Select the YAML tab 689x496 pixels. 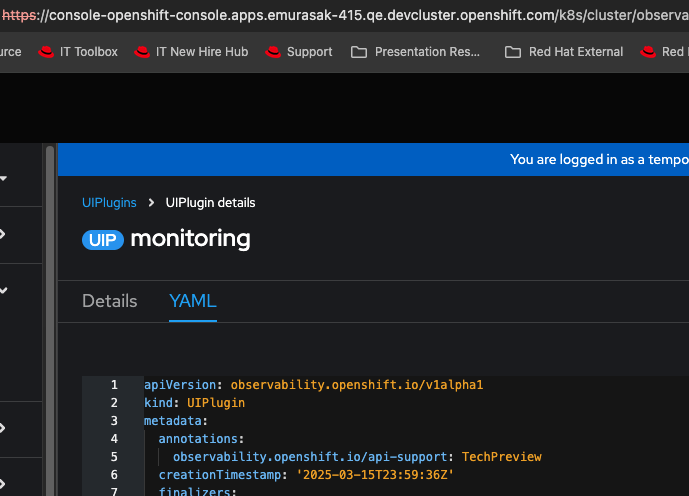click(193, 301)
